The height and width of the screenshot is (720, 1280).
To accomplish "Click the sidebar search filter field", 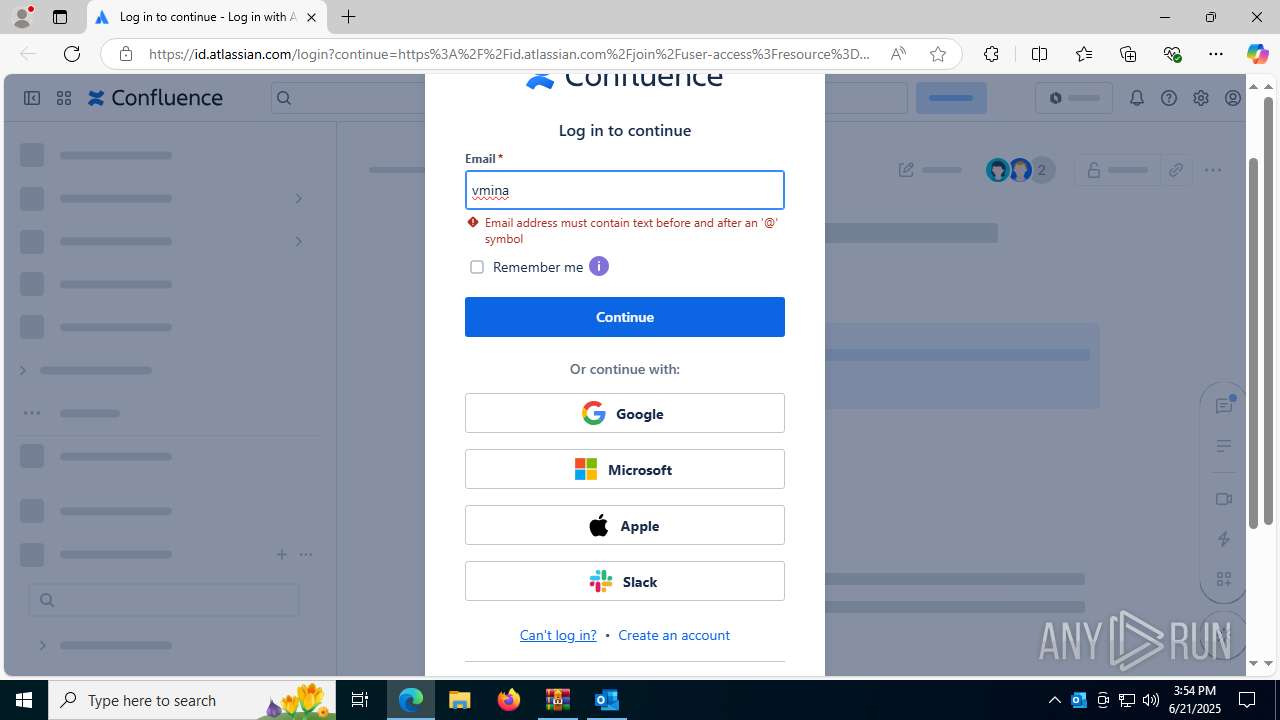I will coord(164,600).
